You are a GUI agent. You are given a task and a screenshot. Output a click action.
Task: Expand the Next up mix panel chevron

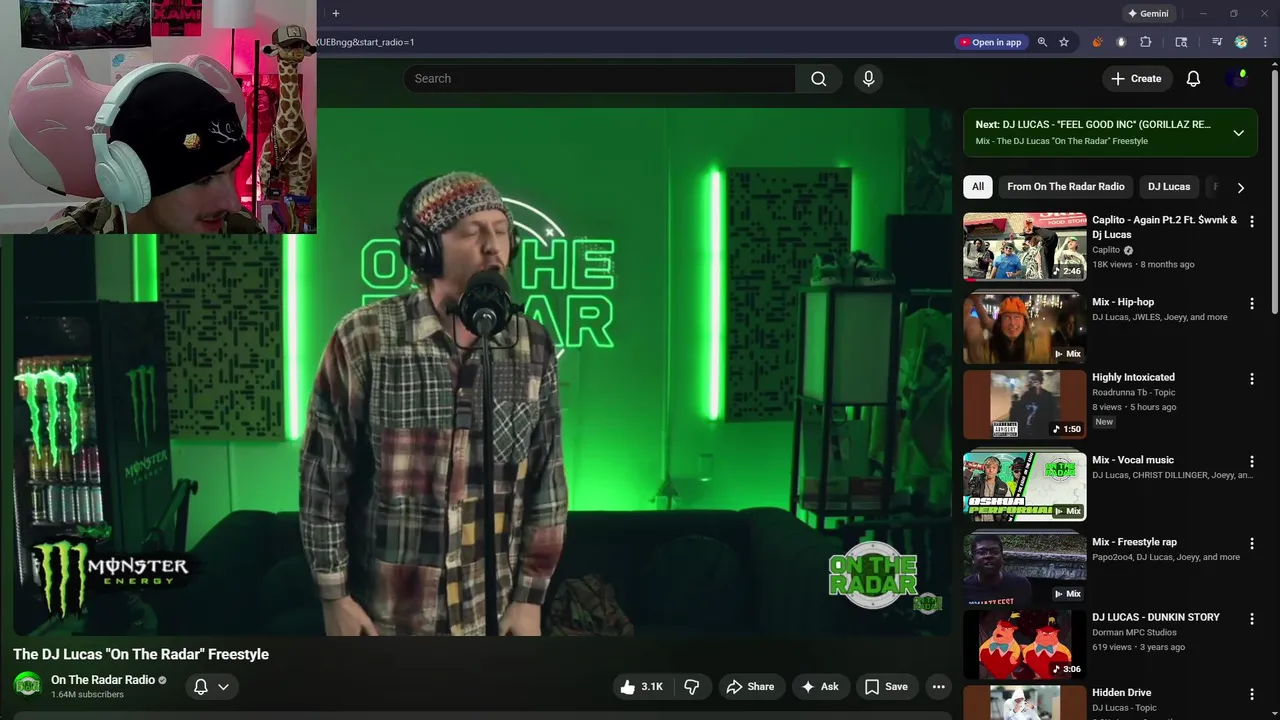pos(1238,133)
